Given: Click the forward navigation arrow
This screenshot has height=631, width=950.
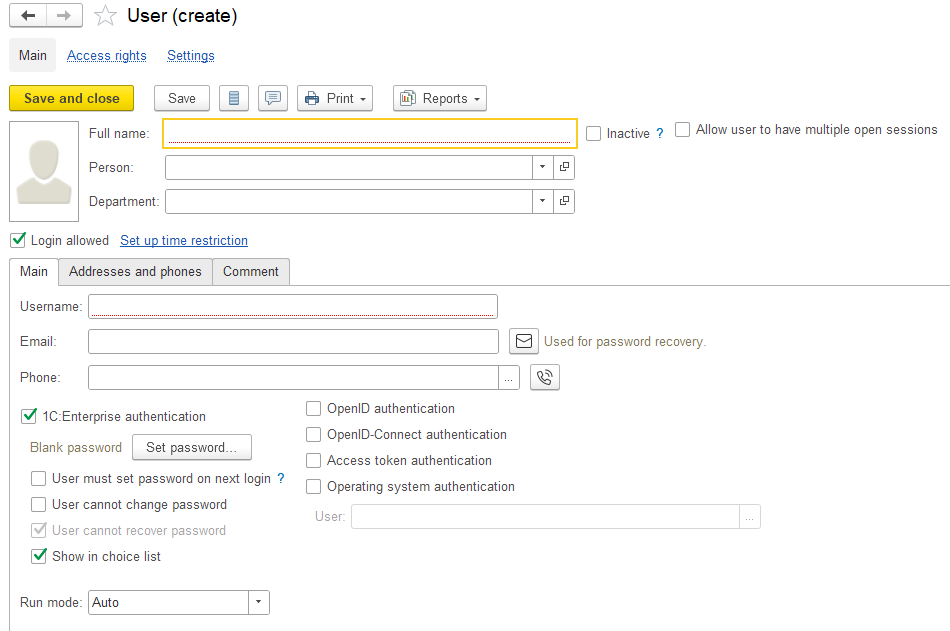Looking at the screenshot, I should (64, 15).
